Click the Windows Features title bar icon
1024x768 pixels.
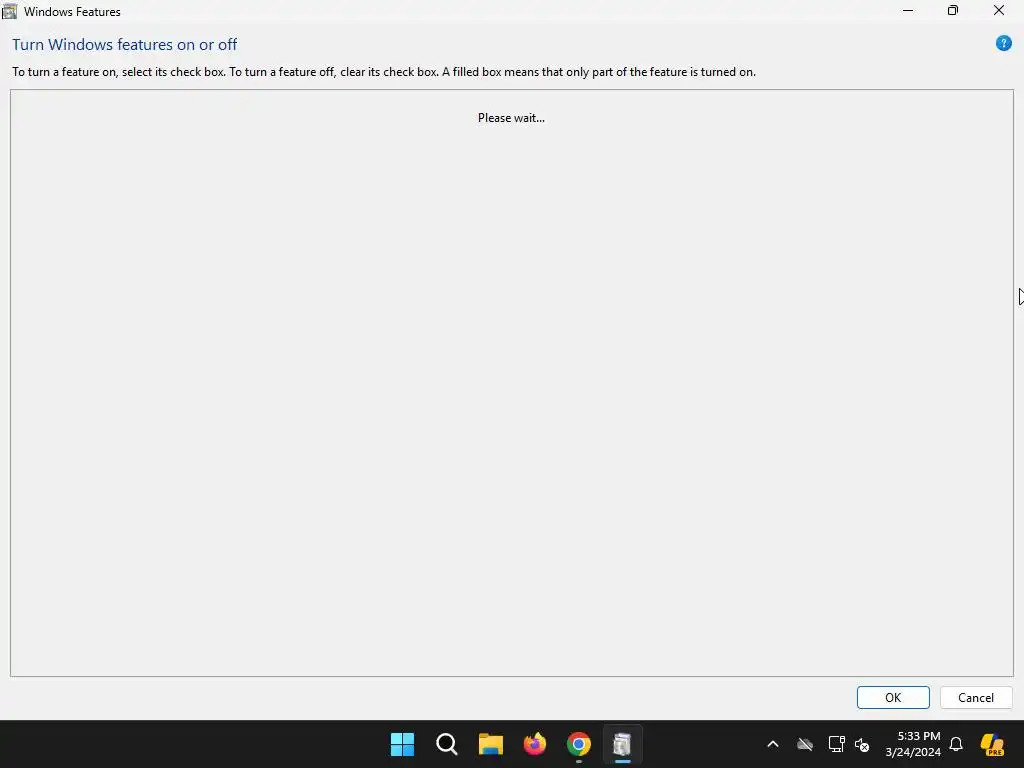(x=9, y=11)
